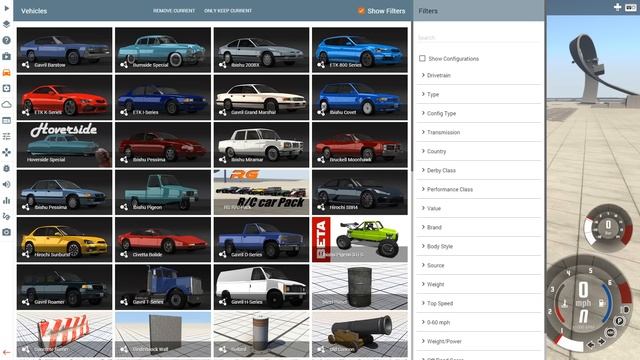Select the Civetta Bolide thumbnail
This screenshot has width=640, height=360.
tap(163, 239)
